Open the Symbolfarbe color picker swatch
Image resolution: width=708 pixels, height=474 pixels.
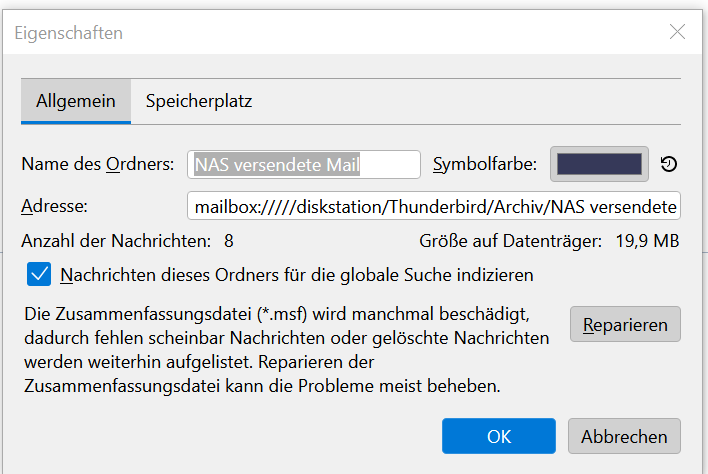599,164
